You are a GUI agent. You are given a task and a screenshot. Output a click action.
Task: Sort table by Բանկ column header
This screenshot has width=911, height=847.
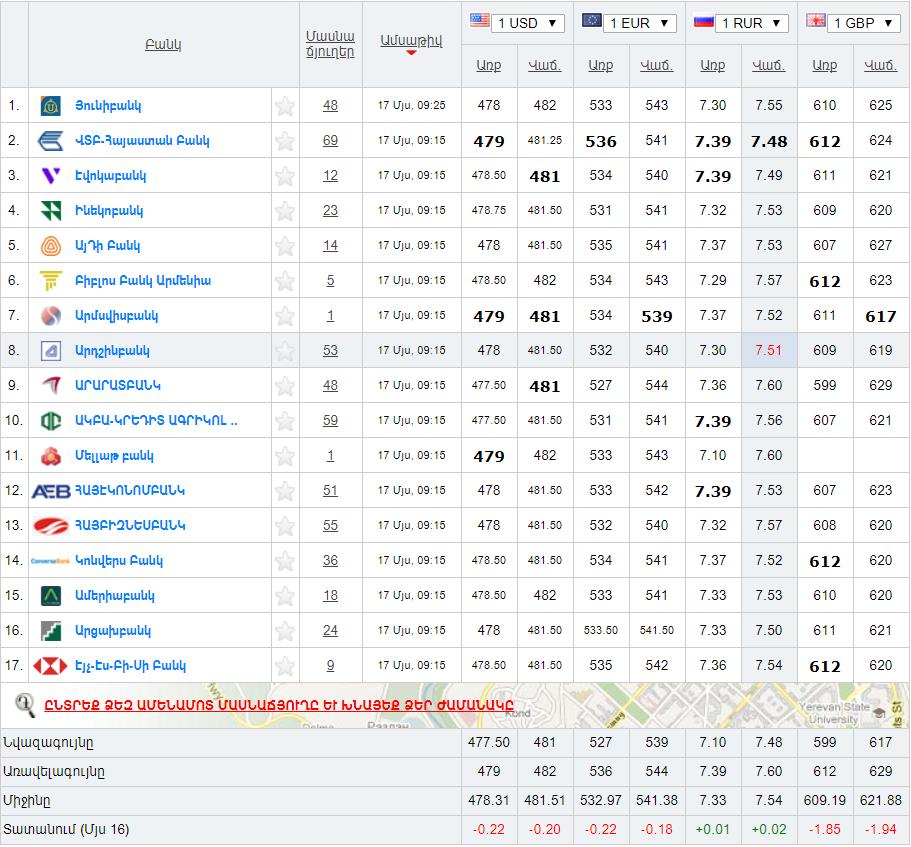point(163,45)
